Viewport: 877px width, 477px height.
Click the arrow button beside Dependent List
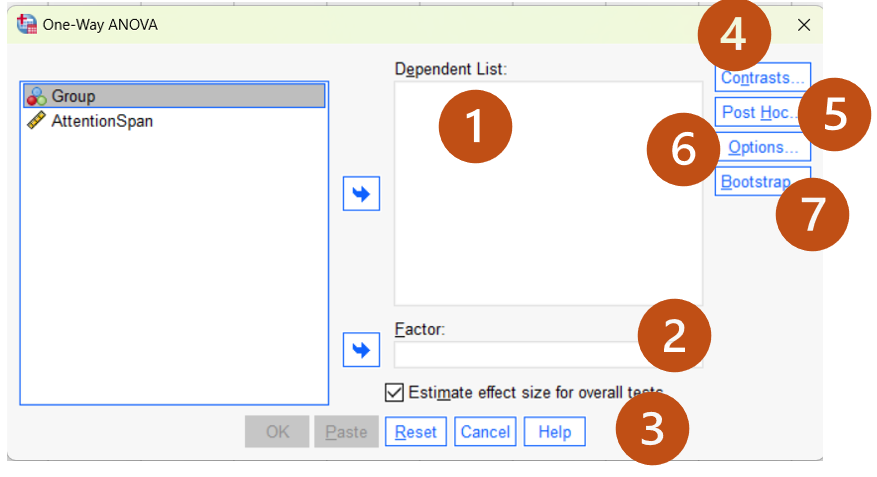coord(361,193)
